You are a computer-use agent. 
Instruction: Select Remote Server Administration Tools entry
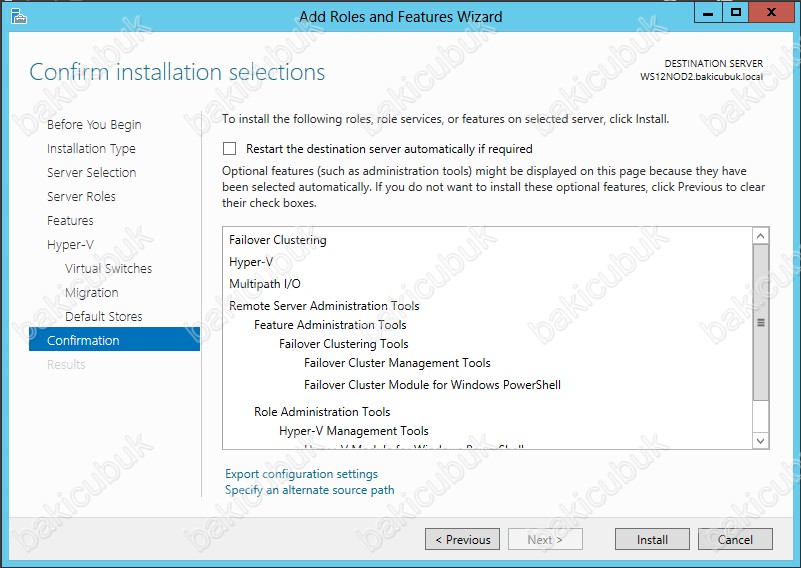[x=324, y=306]
